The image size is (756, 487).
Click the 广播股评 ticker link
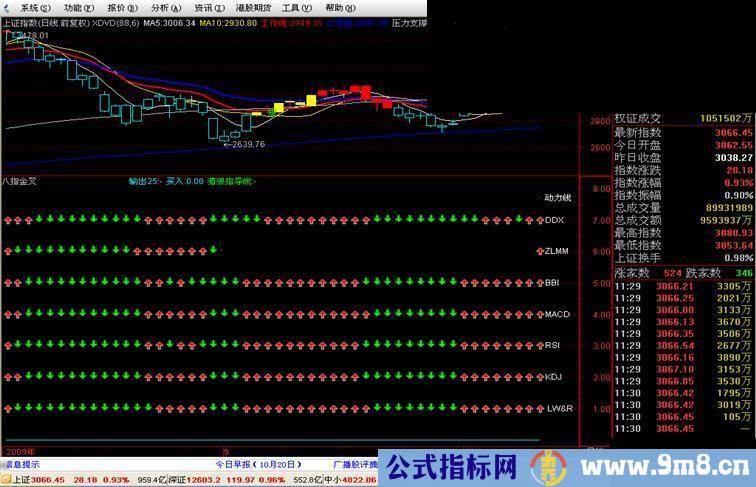pyautogui.click(x=353, y=465)
